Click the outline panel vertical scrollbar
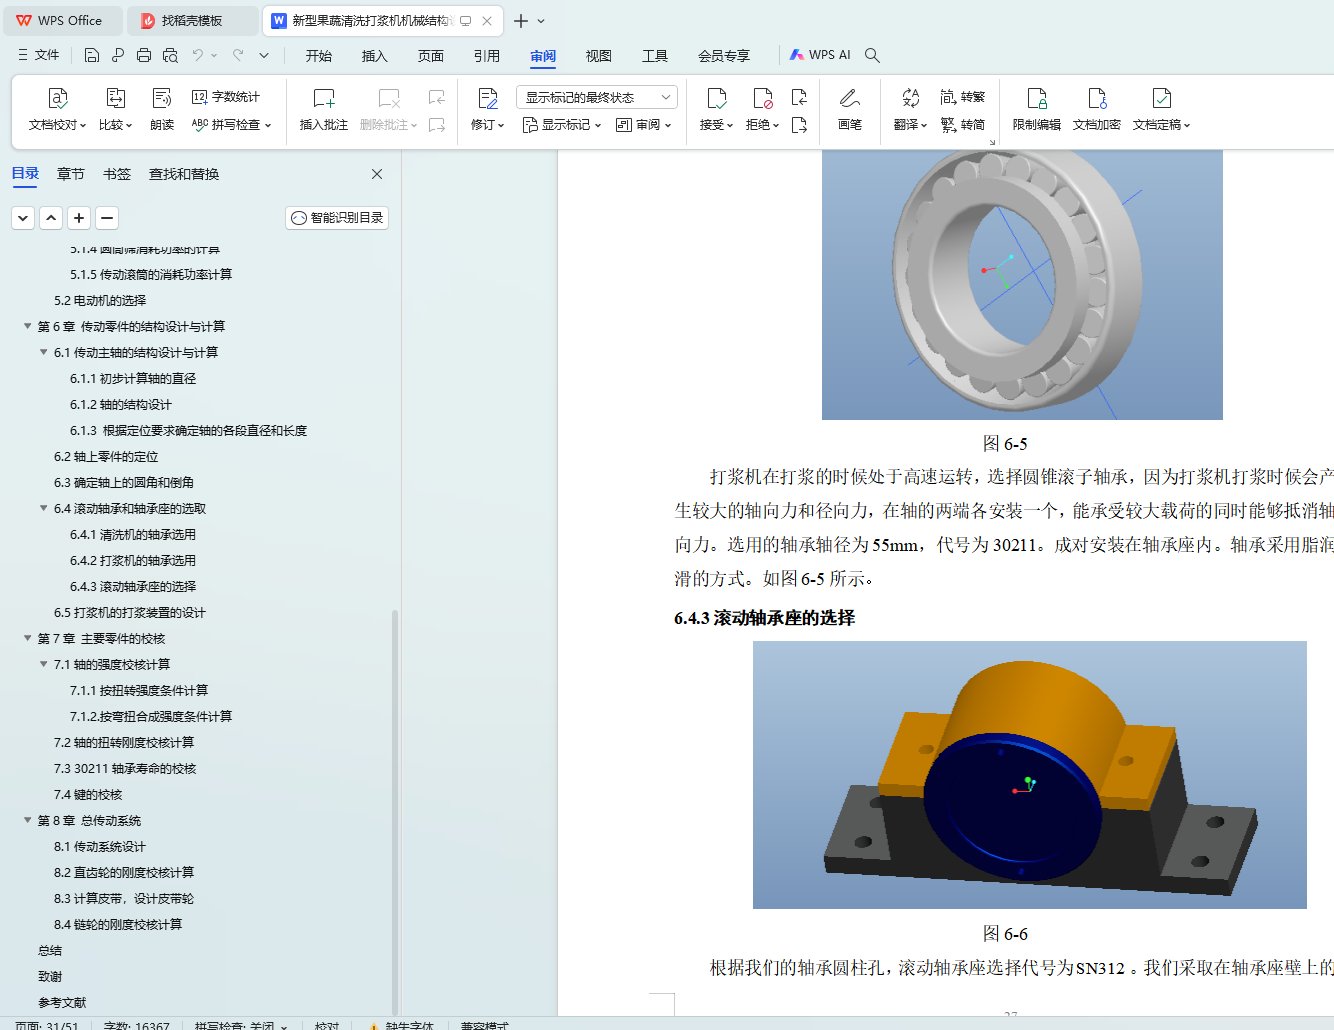Screen dimensions: 1334x1030 pos(395,812)
